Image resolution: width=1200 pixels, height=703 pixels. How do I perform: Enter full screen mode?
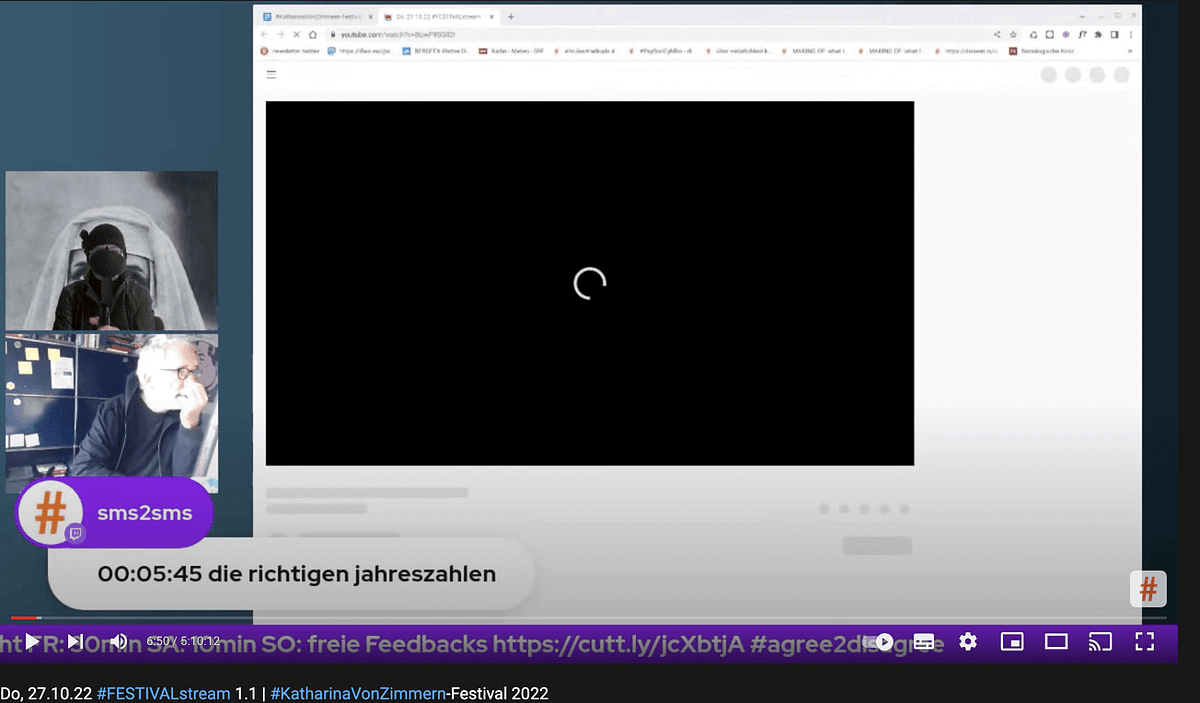coord(1145,642)
